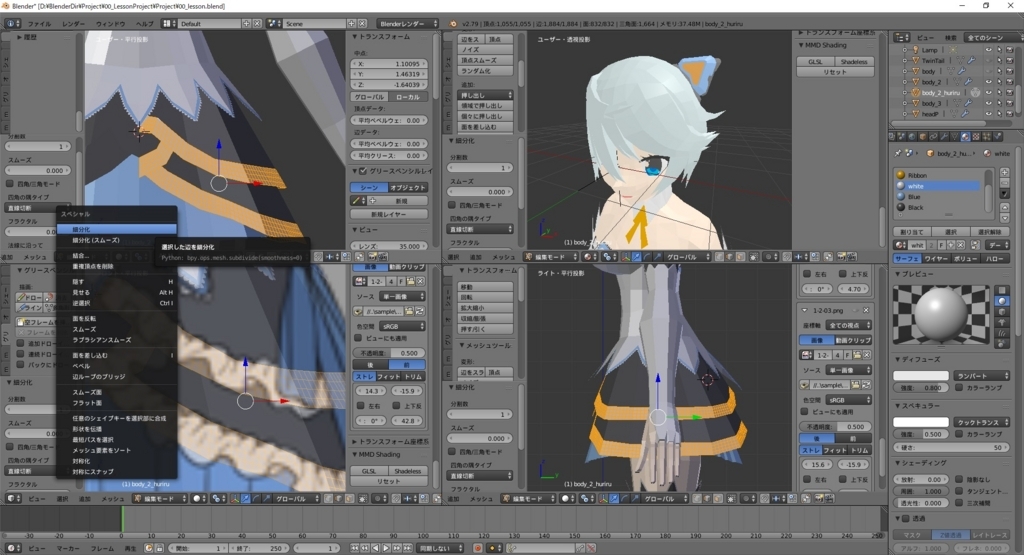Toggle render camera icon for body_3 in outliner
The width and height of the screenshot is (1024, 555).
pyautogui.click(x=1010, y=103)
